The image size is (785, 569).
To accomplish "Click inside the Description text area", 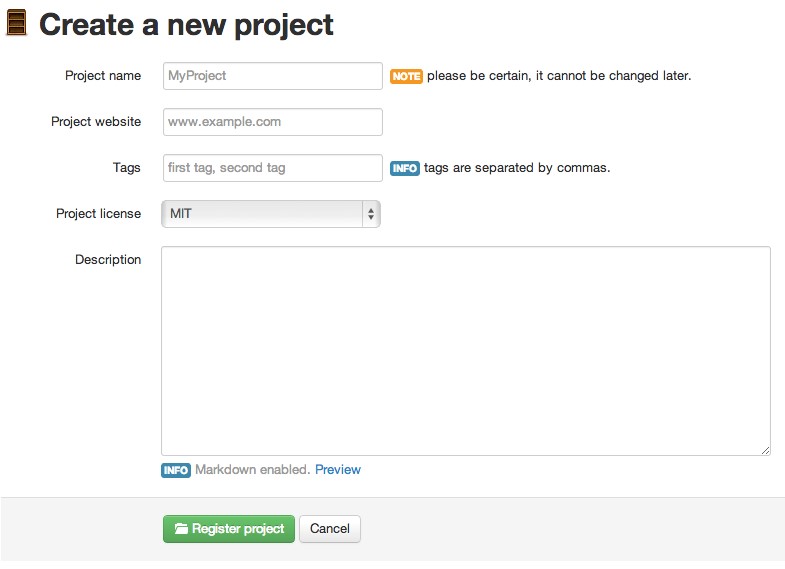I will [x=465, y=350].
